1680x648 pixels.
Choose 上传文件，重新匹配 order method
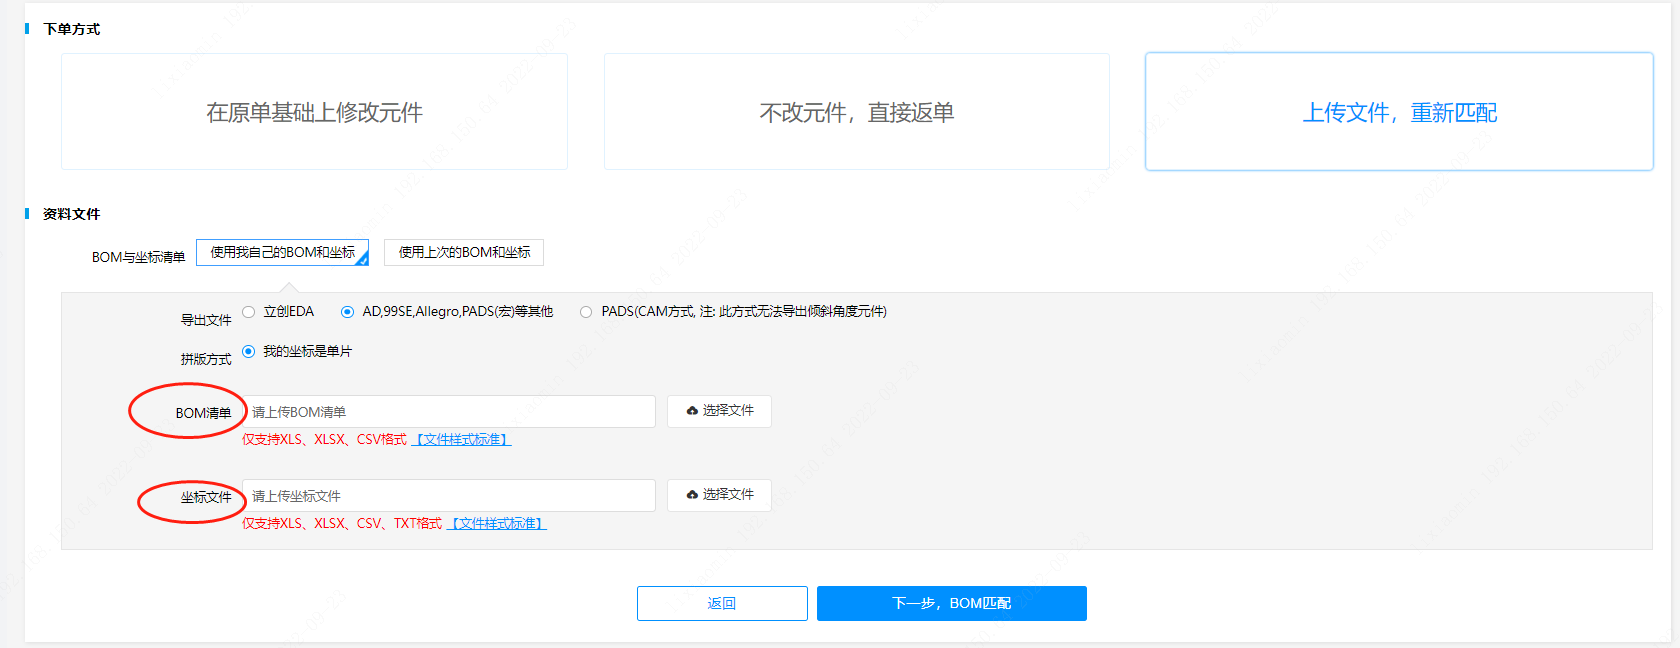pos(1398,112)
